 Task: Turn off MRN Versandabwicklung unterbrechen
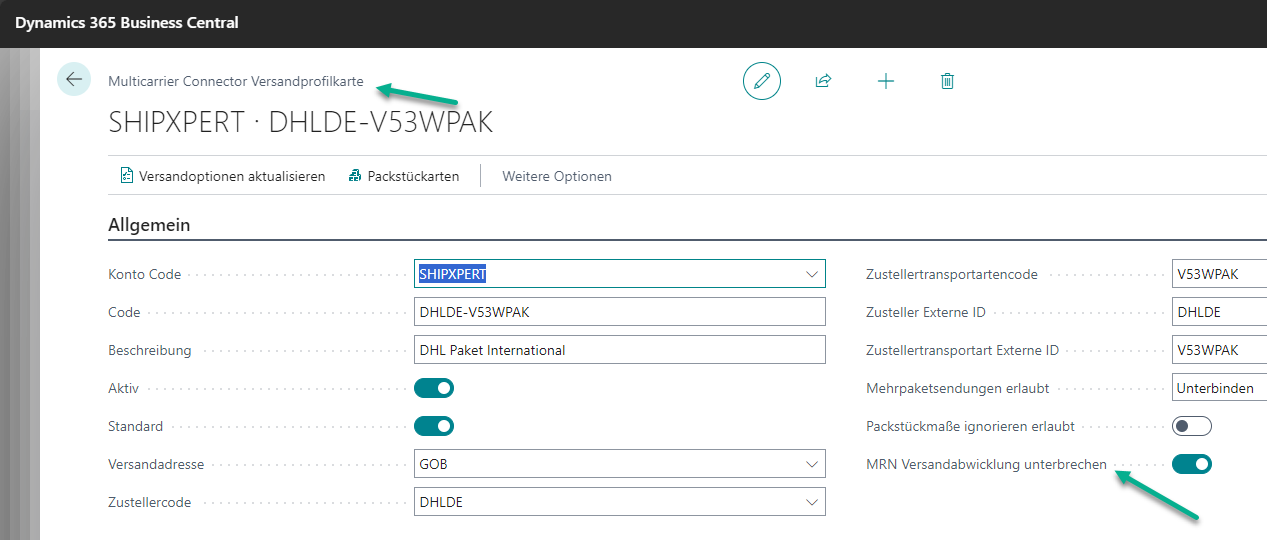tap(1191, 464)
